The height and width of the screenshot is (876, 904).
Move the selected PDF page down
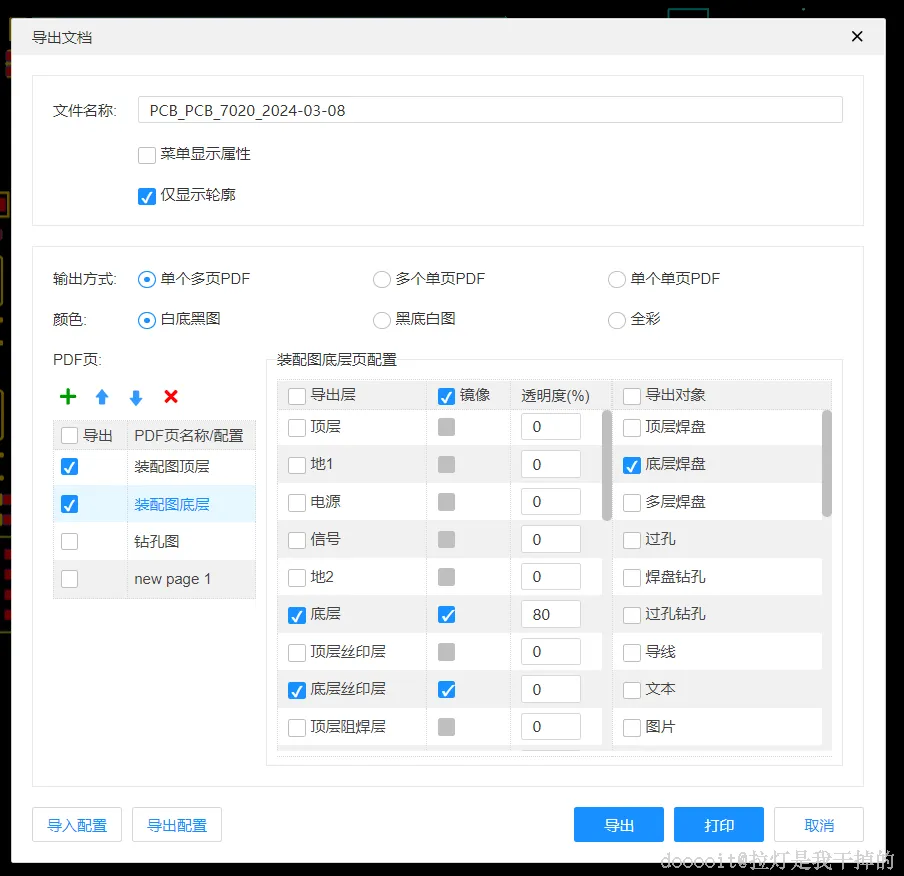pyautogui.click(x=135, y=397)
